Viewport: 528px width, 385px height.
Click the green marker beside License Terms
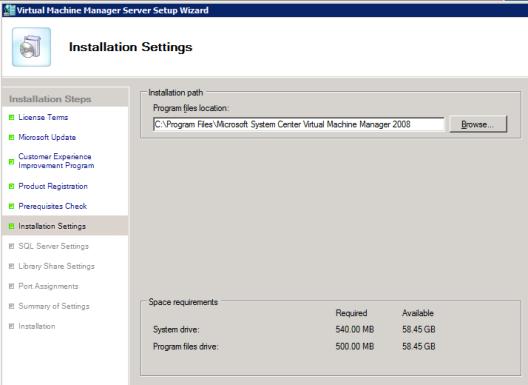[11, 117]
